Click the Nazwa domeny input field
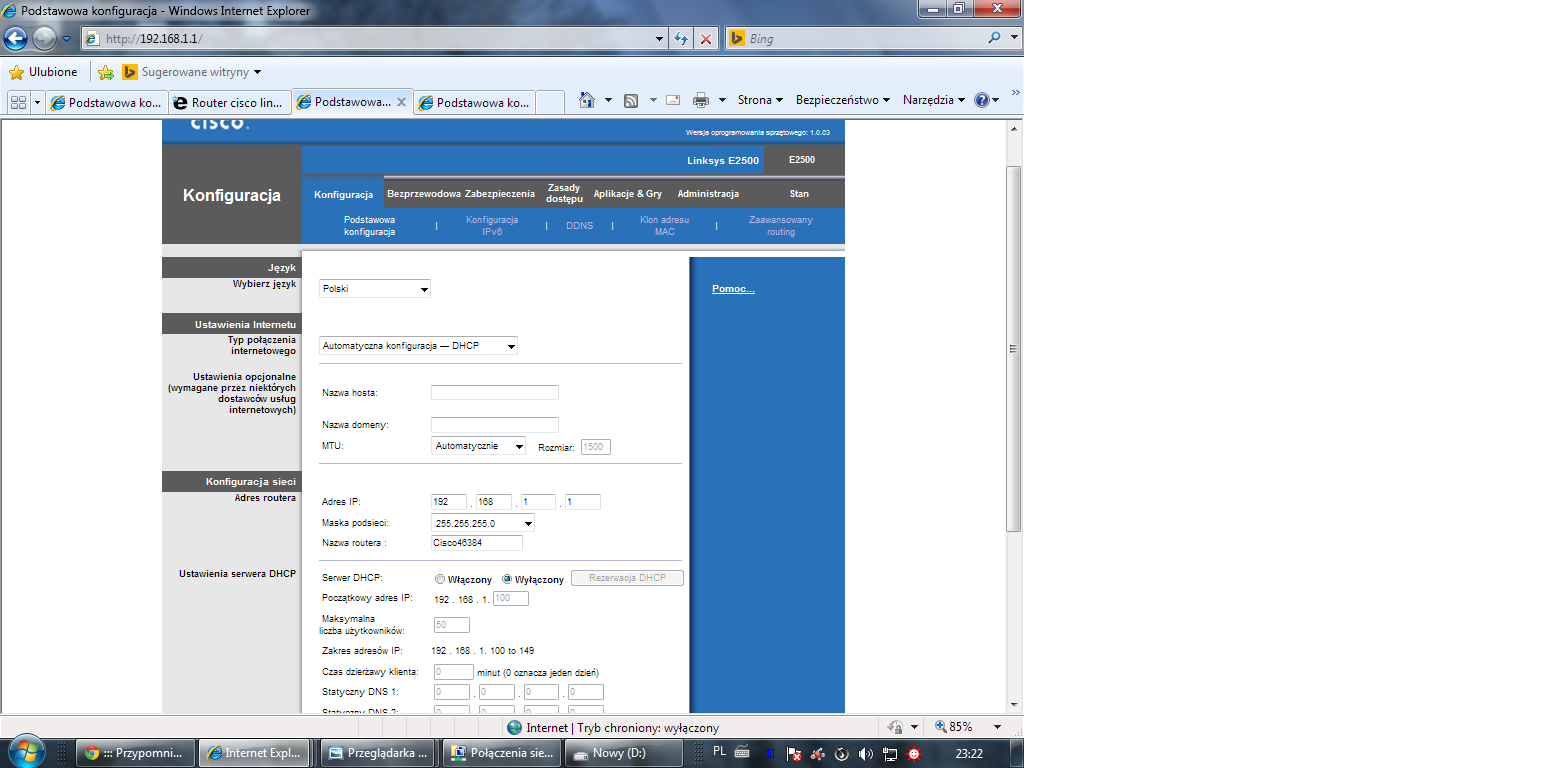 click(495, 425)
